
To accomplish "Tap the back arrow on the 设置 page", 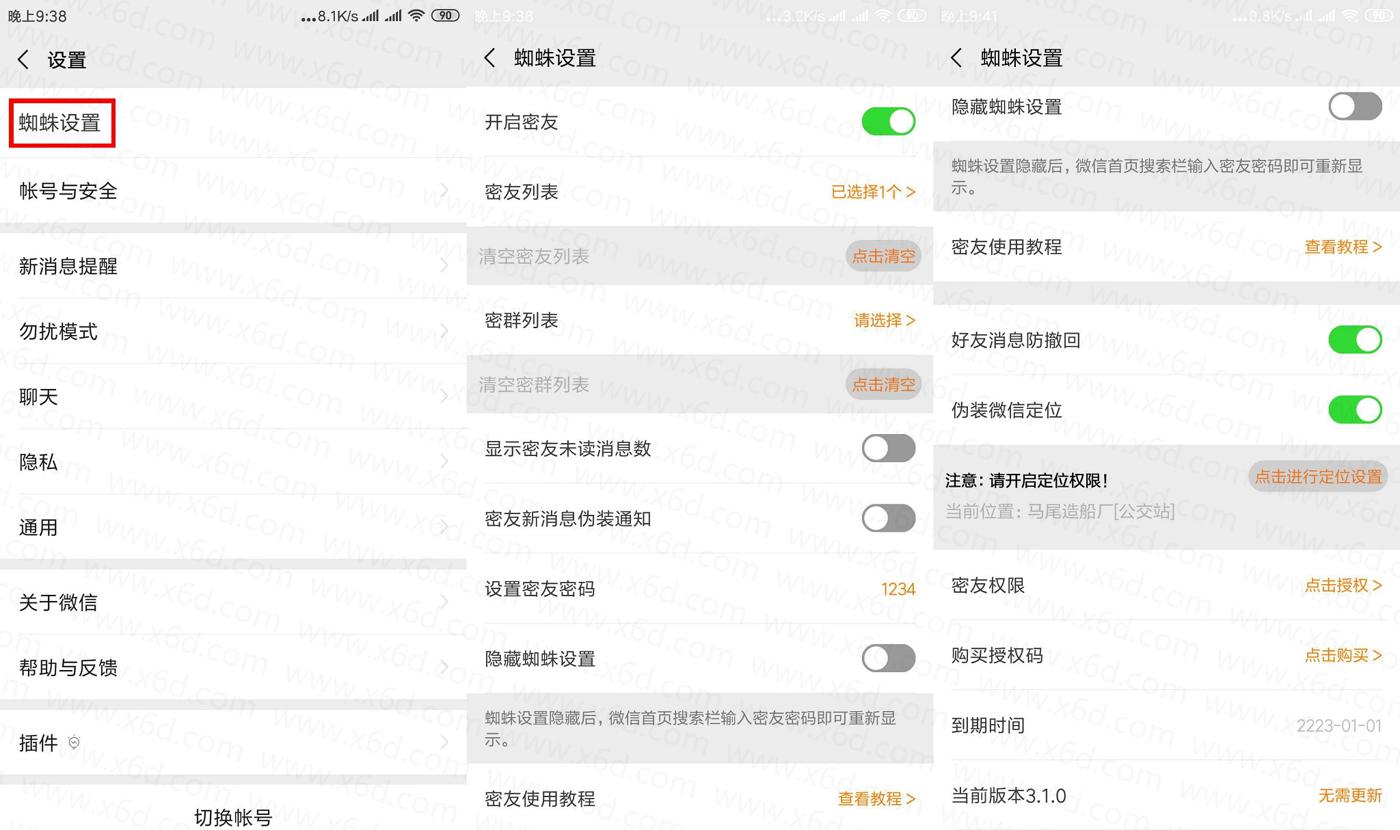I will 22,59.
